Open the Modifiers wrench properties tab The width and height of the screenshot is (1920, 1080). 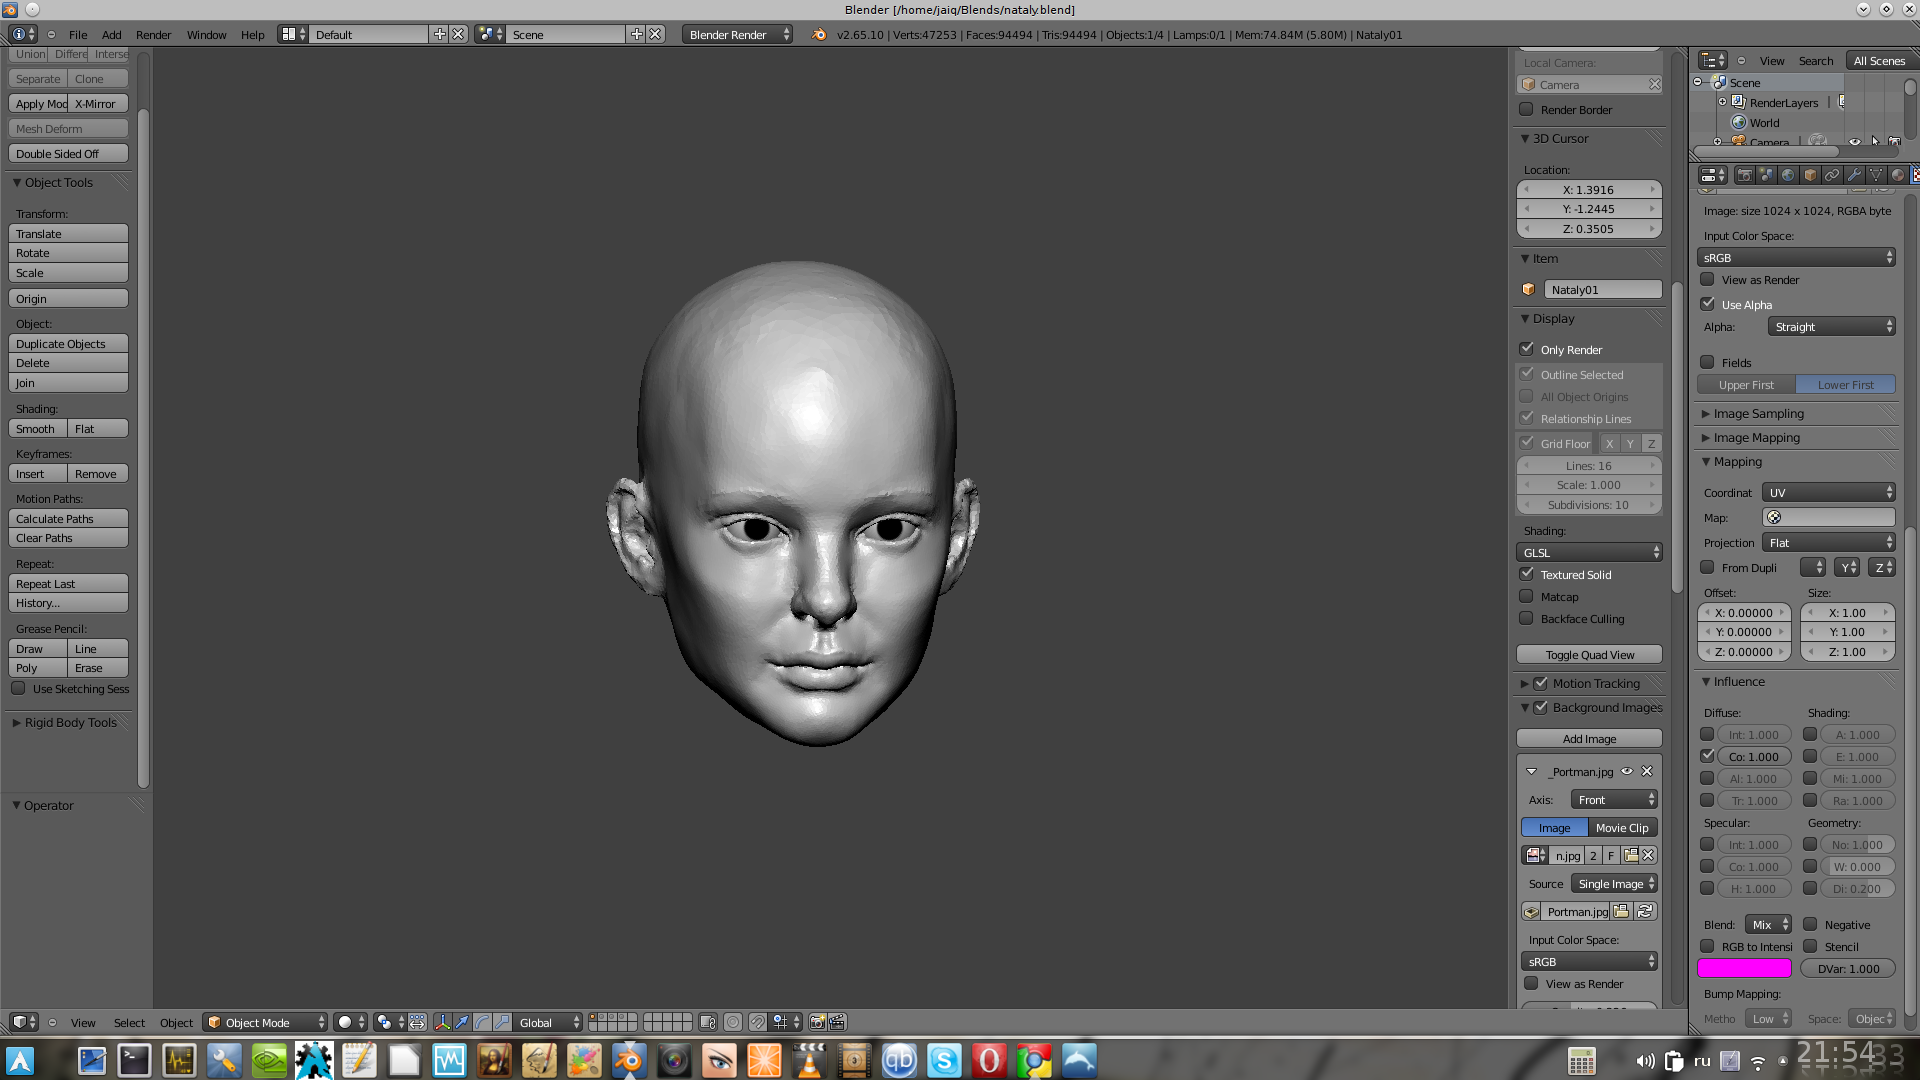[1854, 175]
